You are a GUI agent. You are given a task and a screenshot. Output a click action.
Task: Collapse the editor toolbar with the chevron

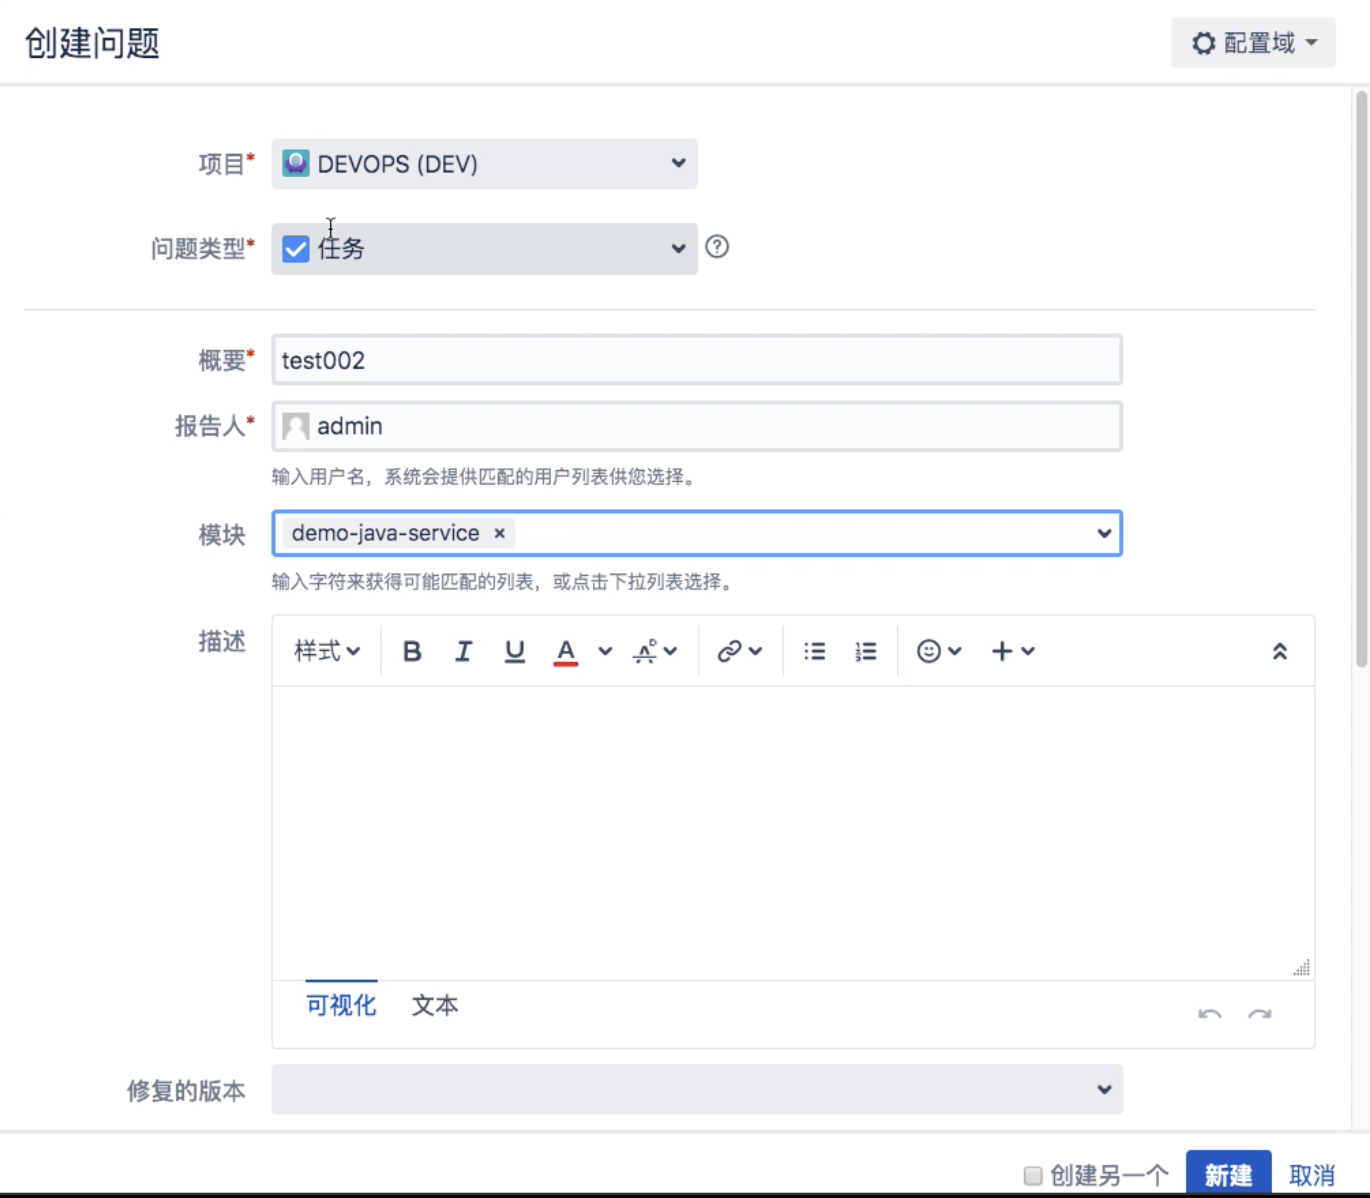click(1280, 651)
